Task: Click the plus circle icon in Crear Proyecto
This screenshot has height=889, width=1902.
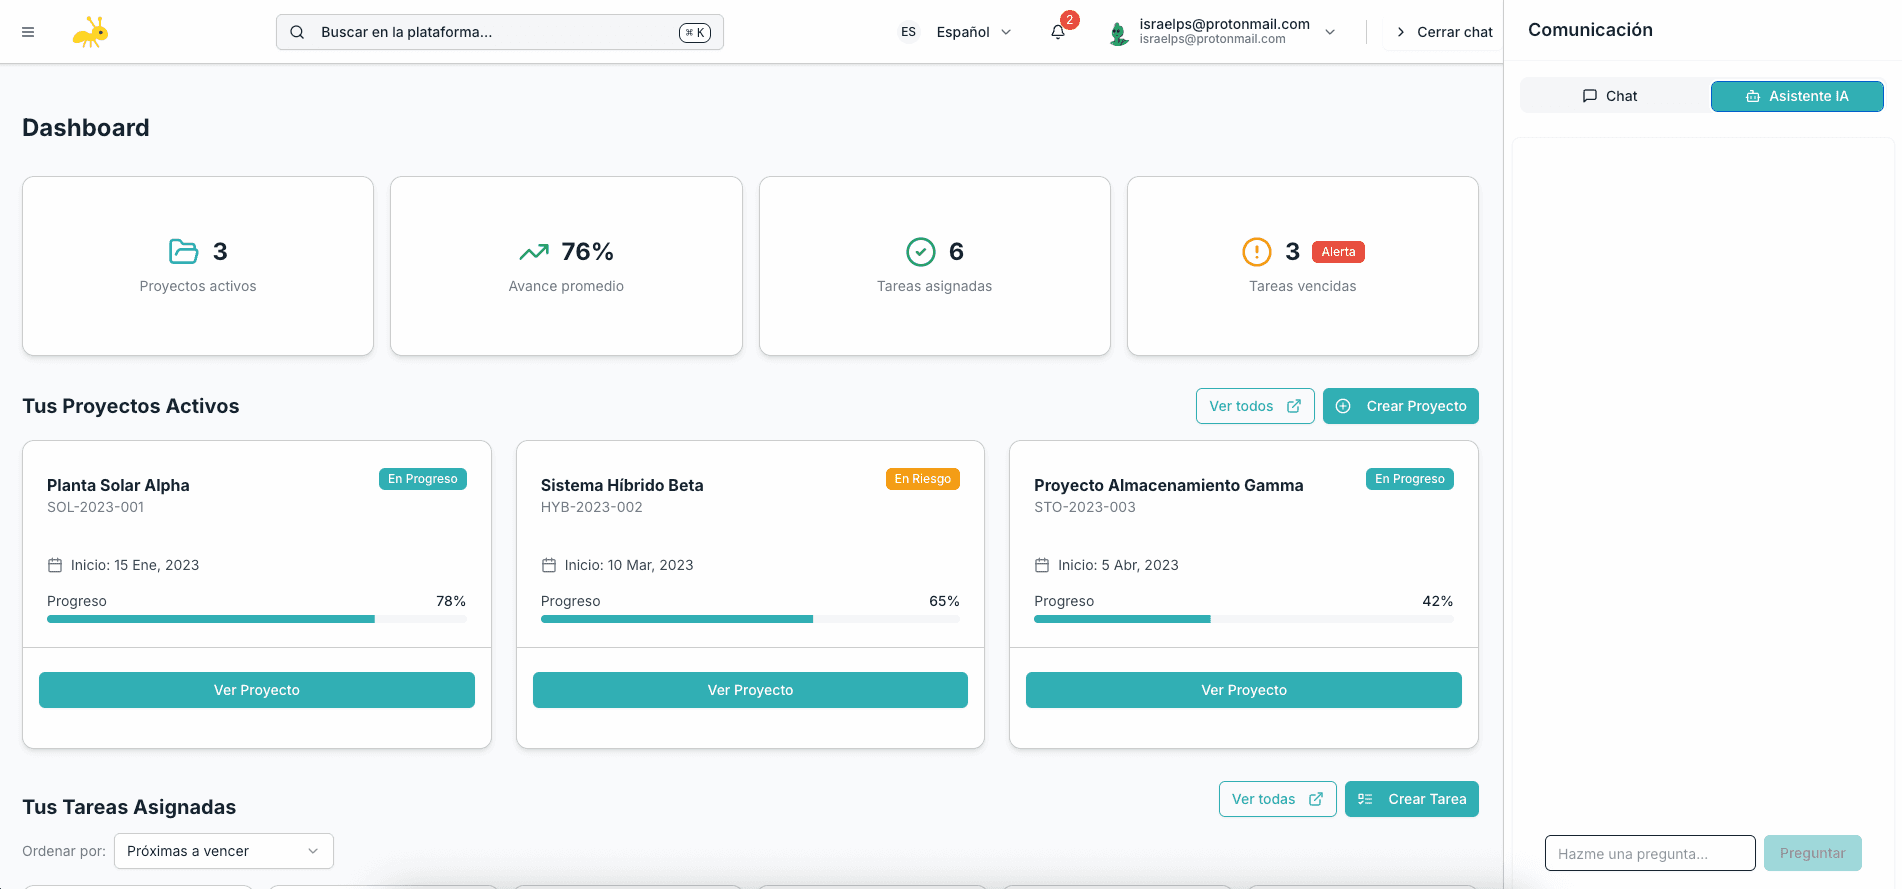Action: (1344, 406)
